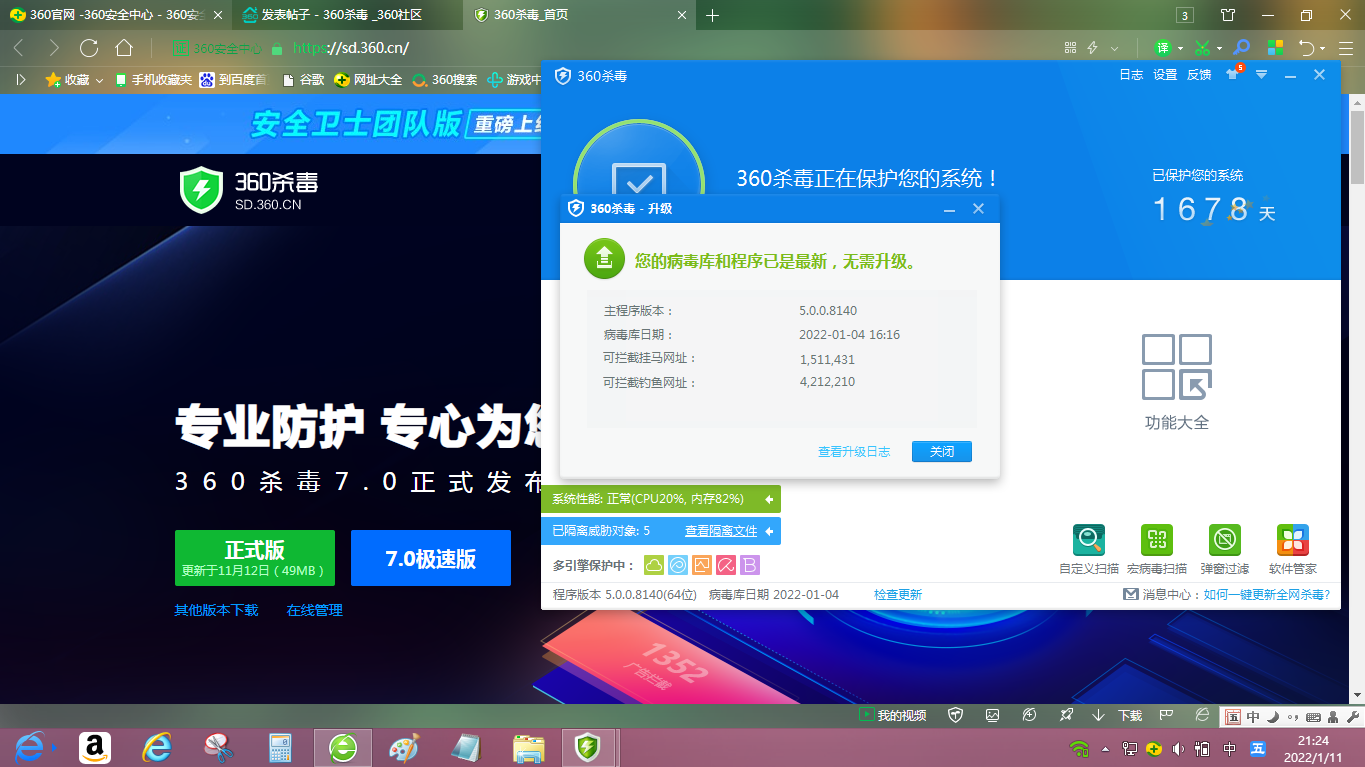Click the purple B BitDefender engine icon
1365x767 pixels.
coord(750,565)
